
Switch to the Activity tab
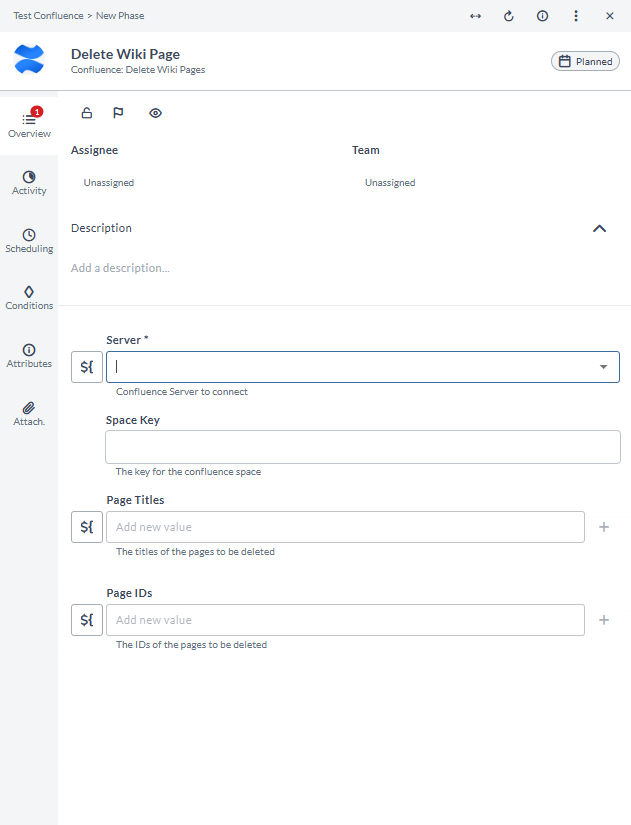(x=29, y=183)
